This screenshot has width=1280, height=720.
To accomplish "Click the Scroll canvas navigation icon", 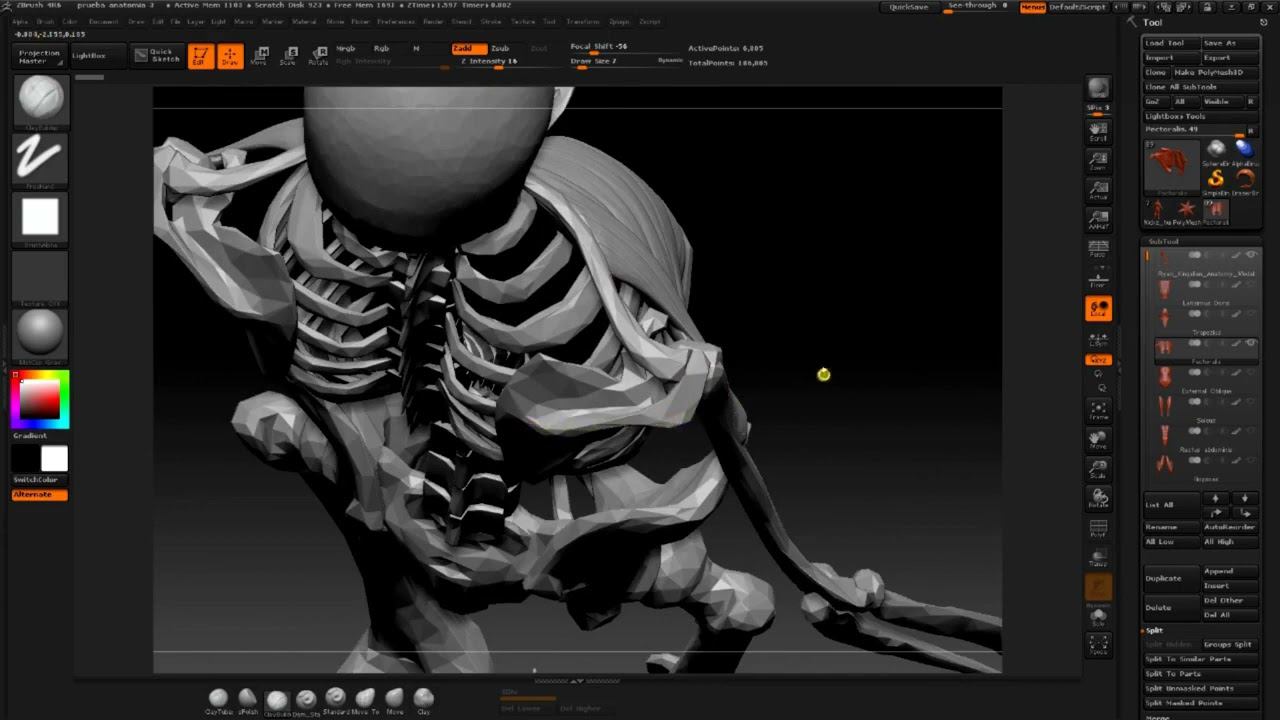I will 1098,131.
